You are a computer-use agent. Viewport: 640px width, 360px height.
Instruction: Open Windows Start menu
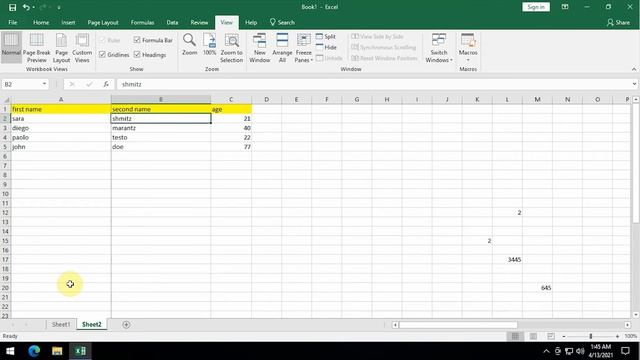pyautogui.click(x=10, y=351)
